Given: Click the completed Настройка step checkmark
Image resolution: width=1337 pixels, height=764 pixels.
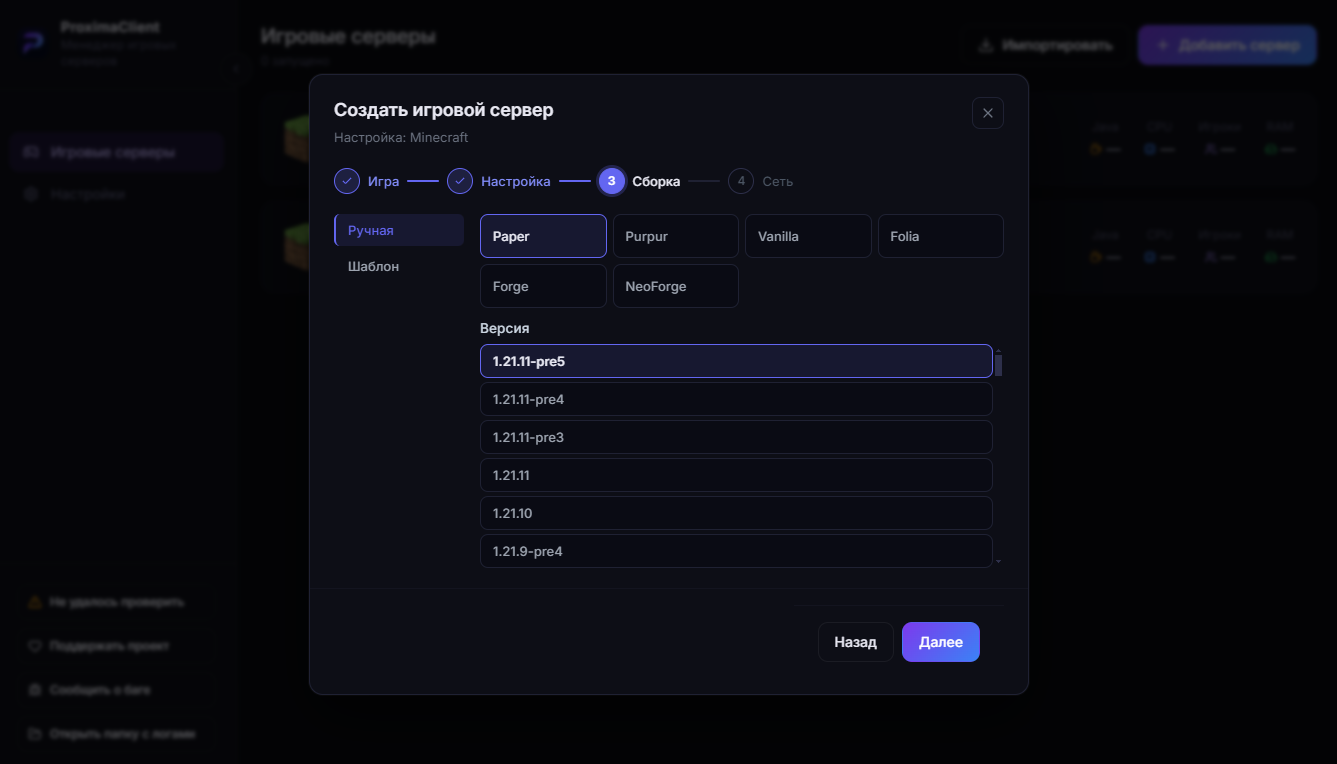Looking at the screenshot, I should [x=460, y=181].
